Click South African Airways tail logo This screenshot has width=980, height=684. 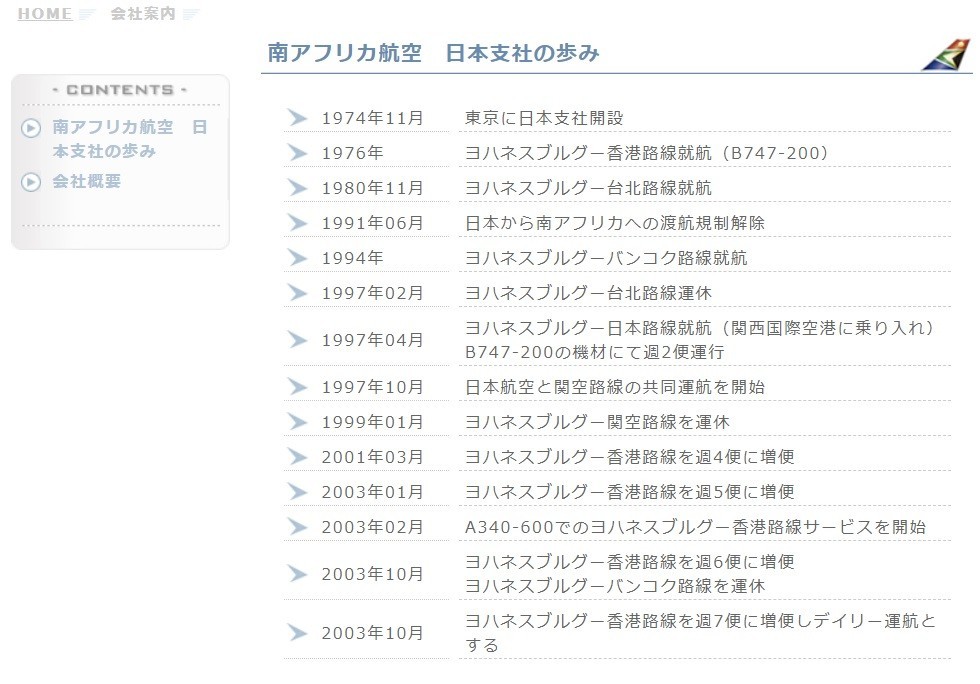(948, 54)
